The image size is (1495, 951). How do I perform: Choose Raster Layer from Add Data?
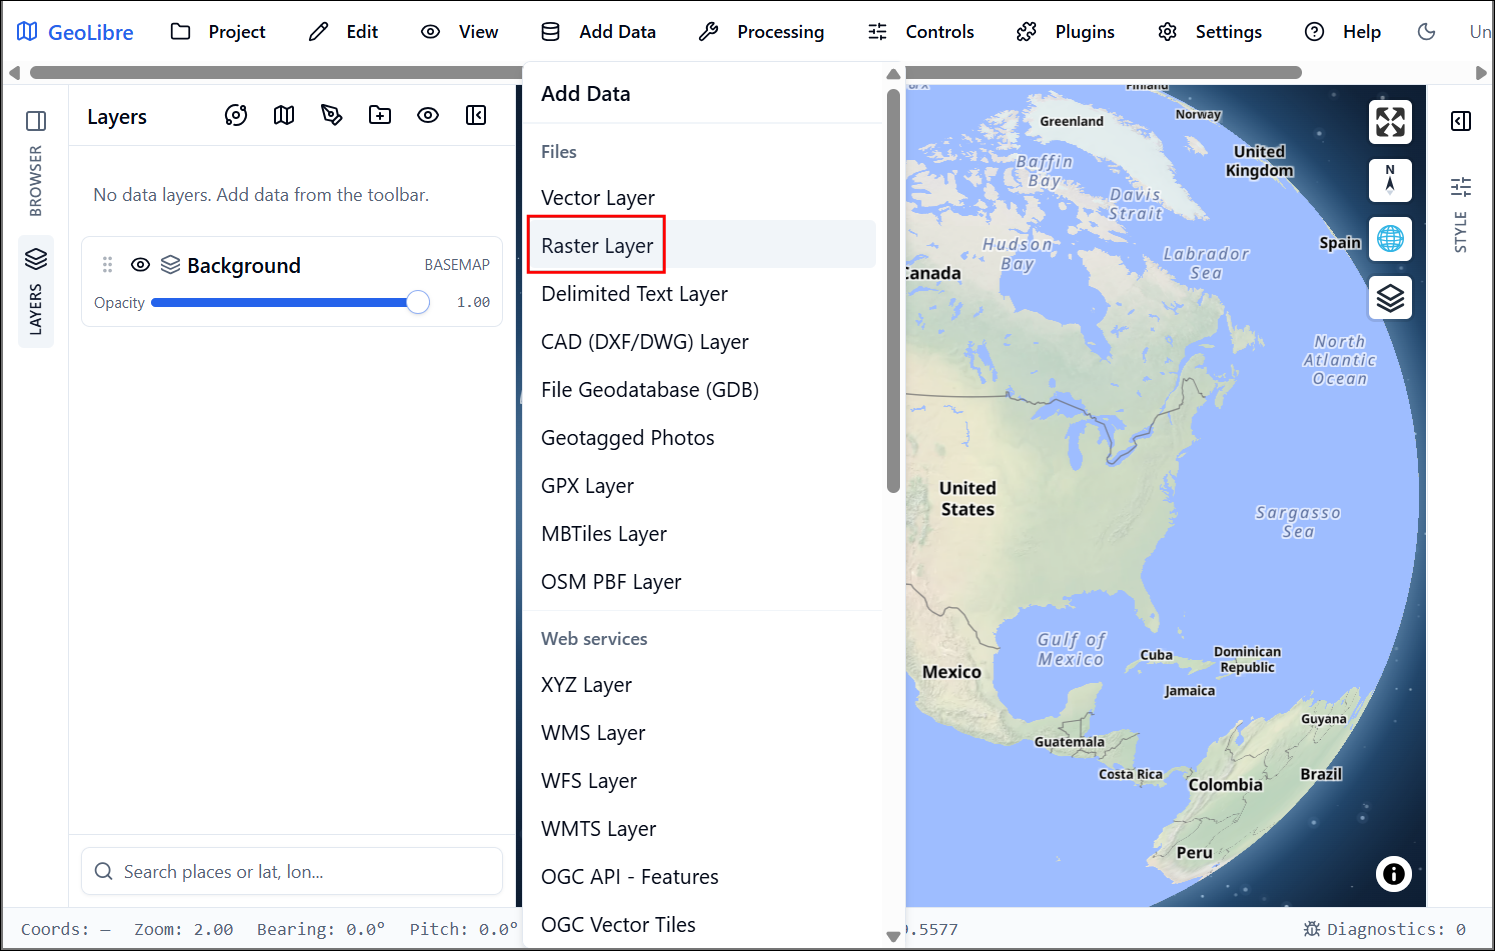pos(701,245)
